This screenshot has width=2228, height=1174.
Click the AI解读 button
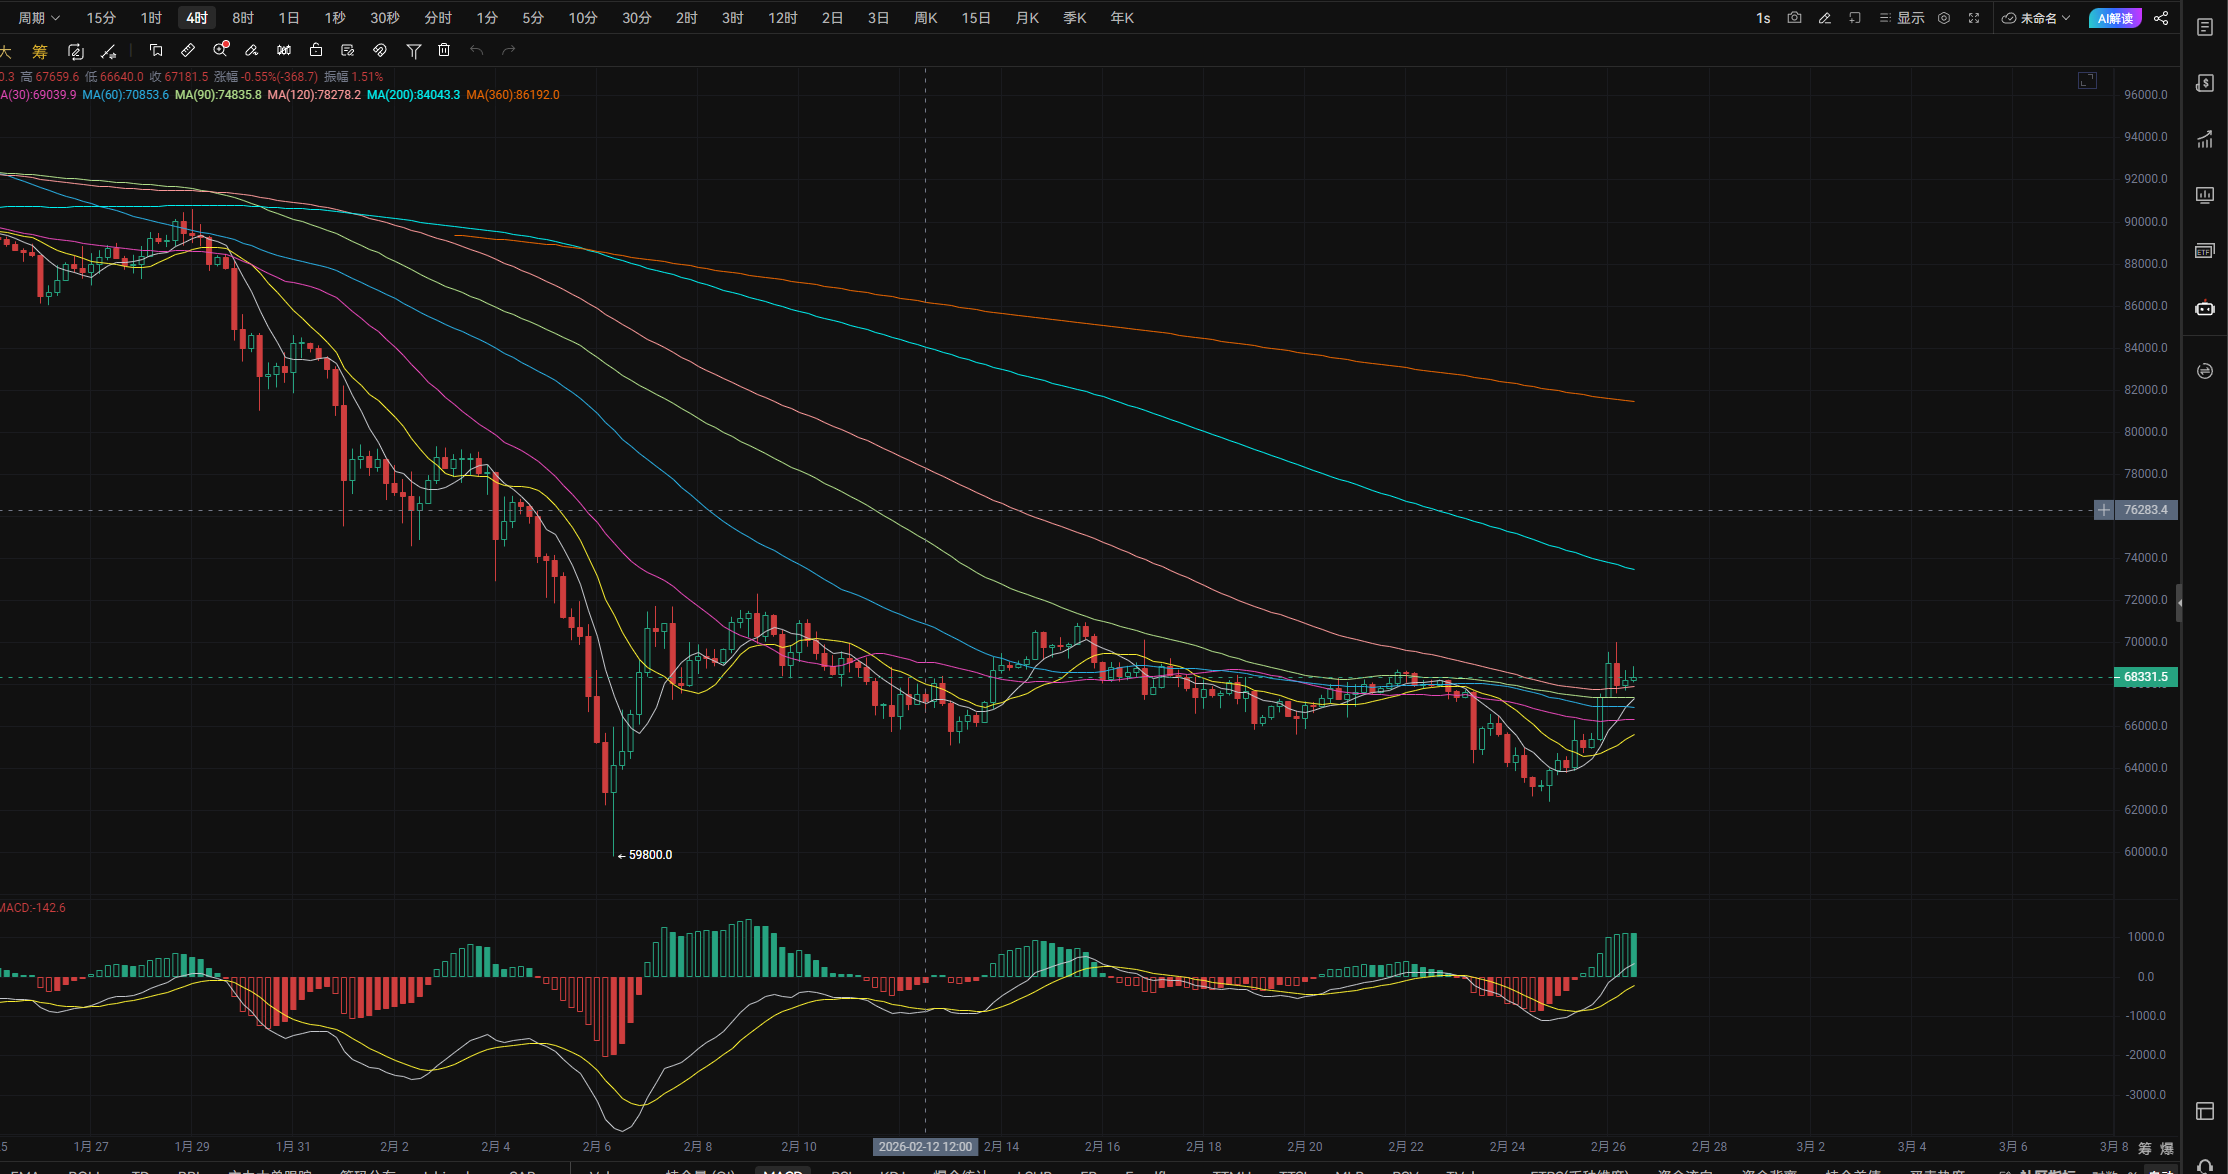coord(2115,18)
